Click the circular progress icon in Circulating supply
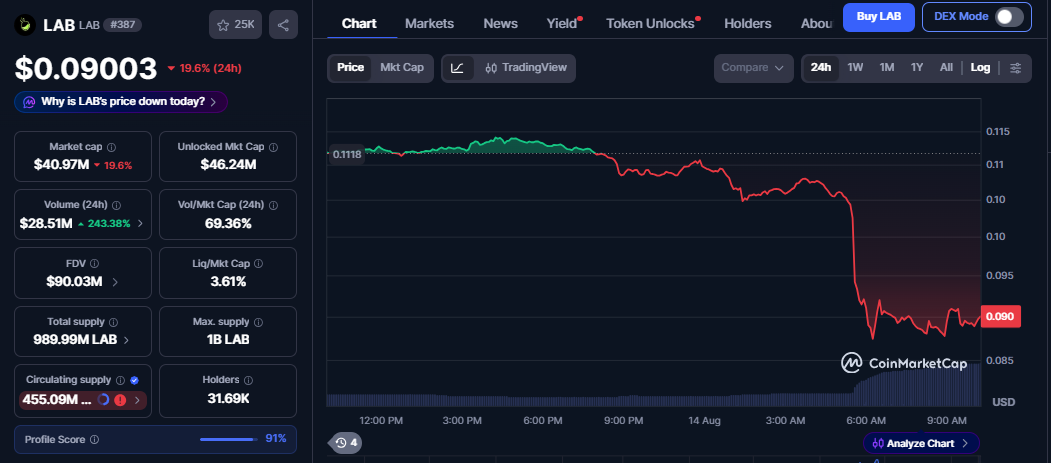The height and width of the screenshot is (463, 1051). 103,400
